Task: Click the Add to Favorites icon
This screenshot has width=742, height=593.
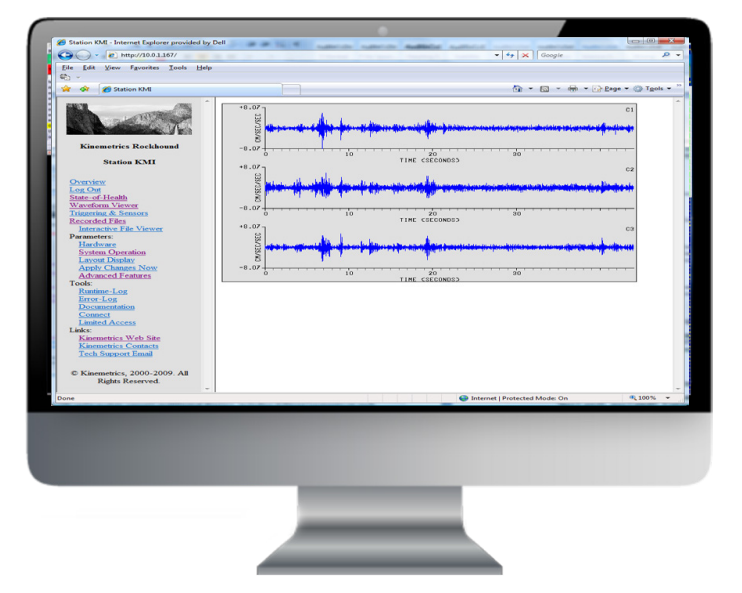Action: [84, 89]
